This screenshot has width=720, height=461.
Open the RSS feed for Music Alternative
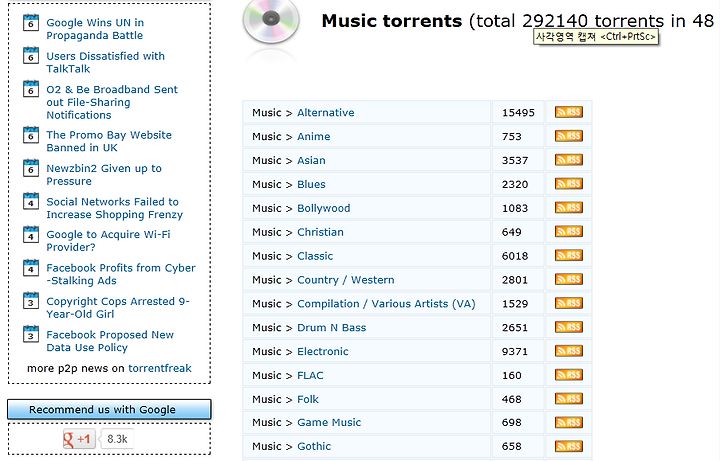[x=568, y=112]
